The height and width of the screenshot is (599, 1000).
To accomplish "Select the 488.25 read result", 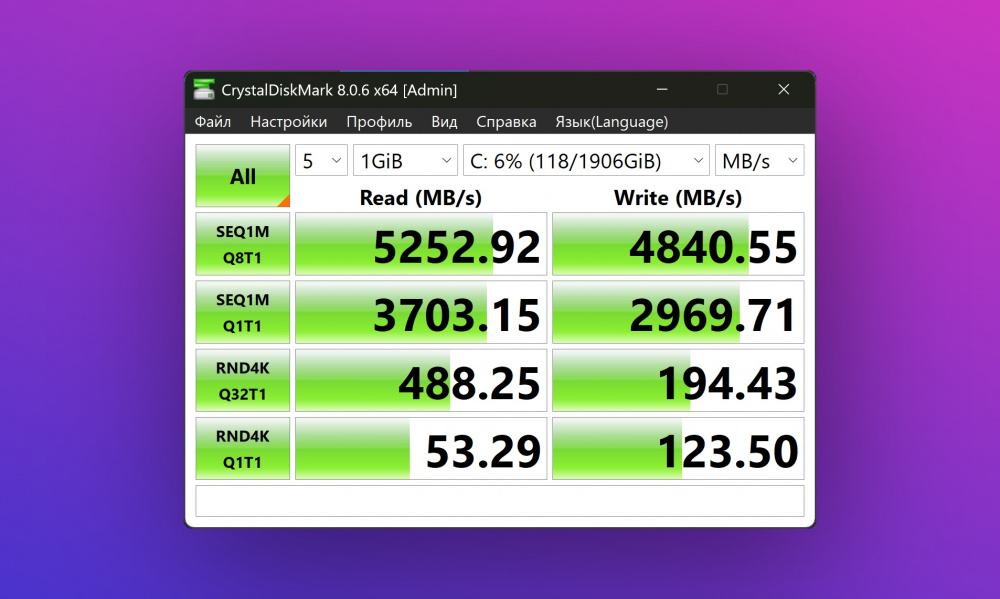I will tap(421, 381).
